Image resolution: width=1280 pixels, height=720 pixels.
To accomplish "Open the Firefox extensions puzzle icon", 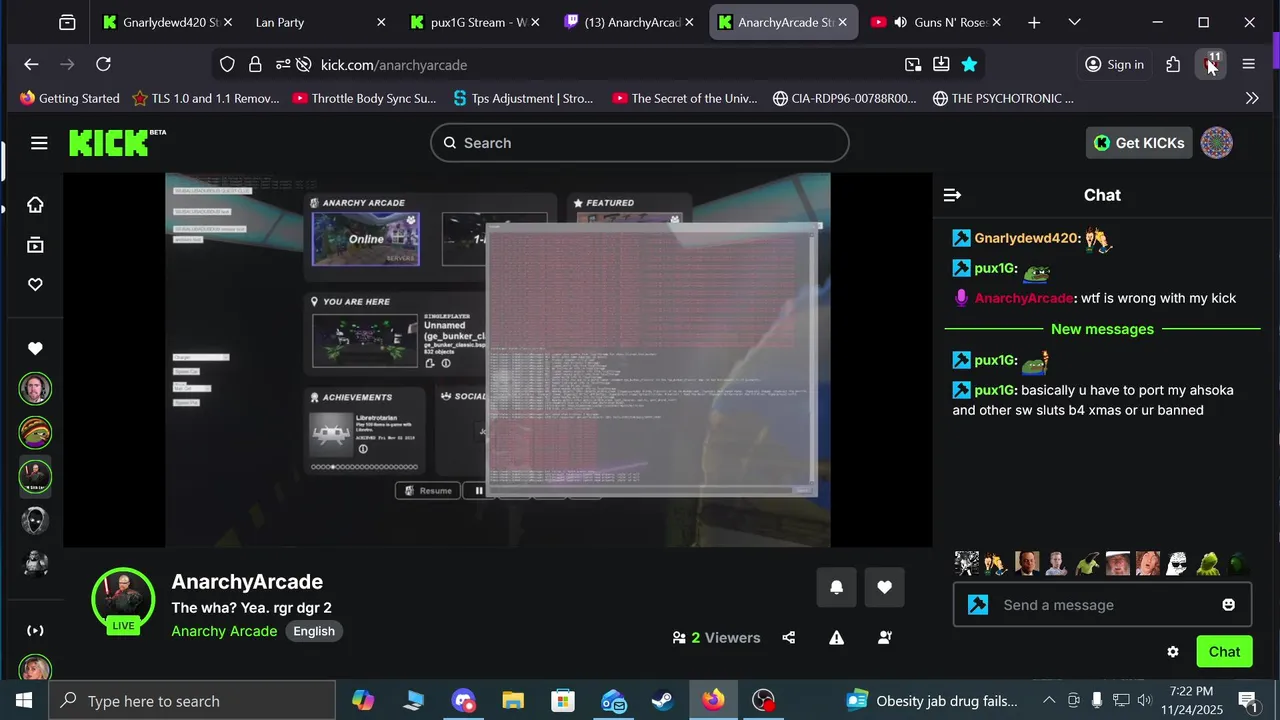I will pos(1173,64).
